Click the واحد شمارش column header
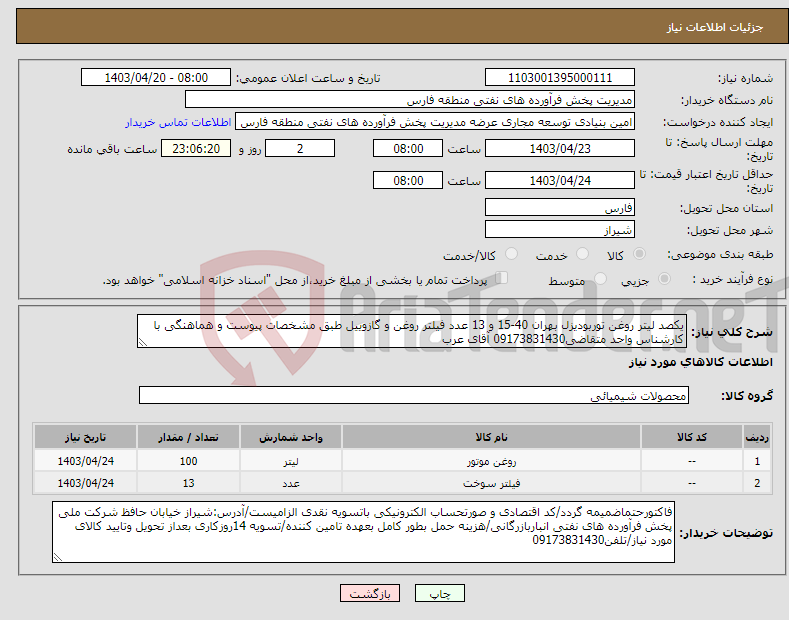This screenshot has width=789, height=620. pos(291,437)
